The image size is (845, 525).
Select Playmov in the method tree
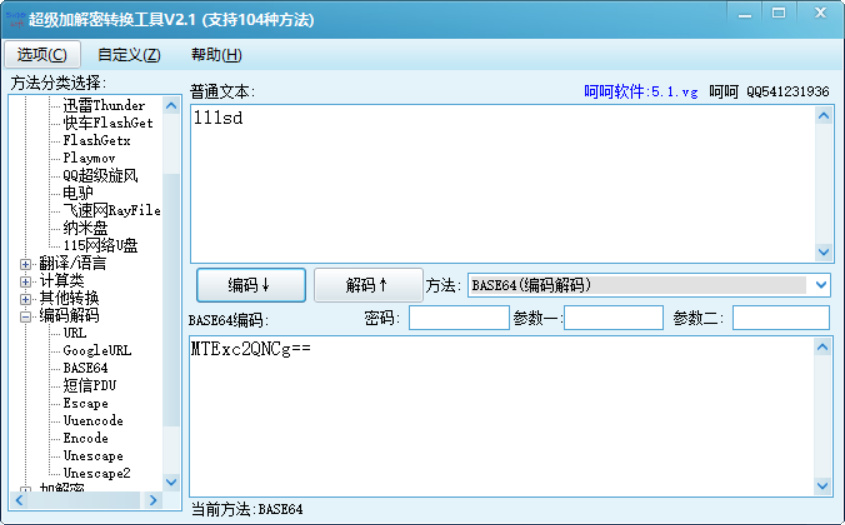tap(89, 158)
